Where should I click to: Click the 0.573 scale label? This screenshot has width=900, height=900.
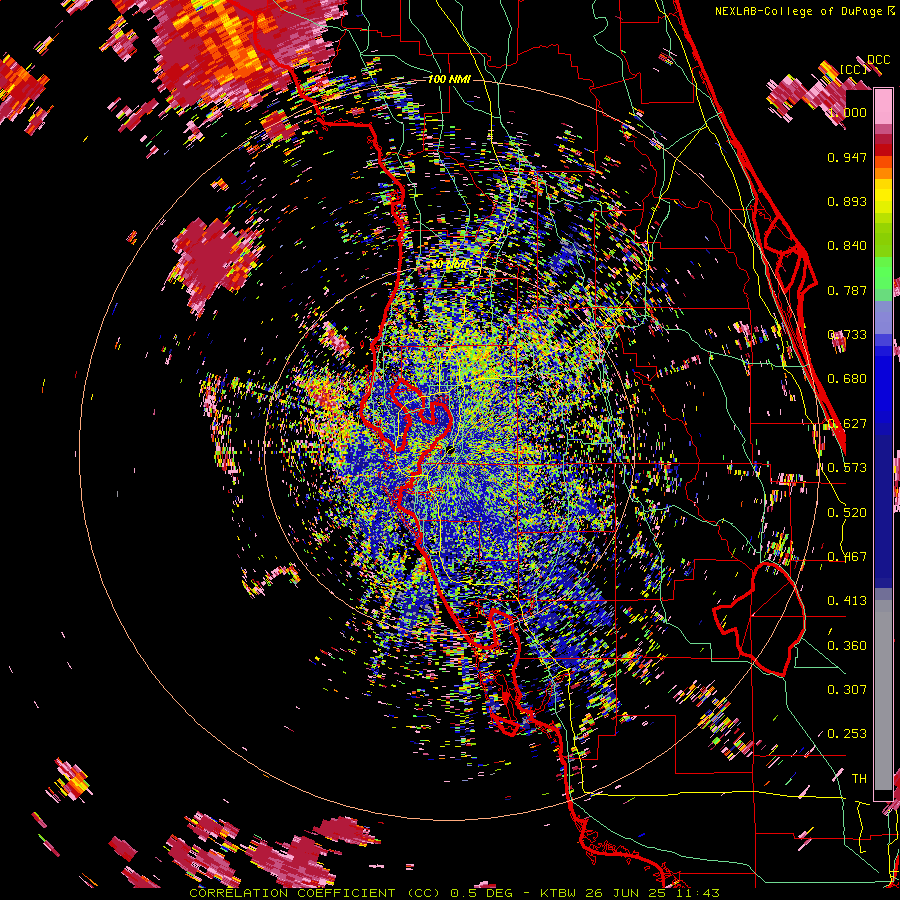[847, 468]
